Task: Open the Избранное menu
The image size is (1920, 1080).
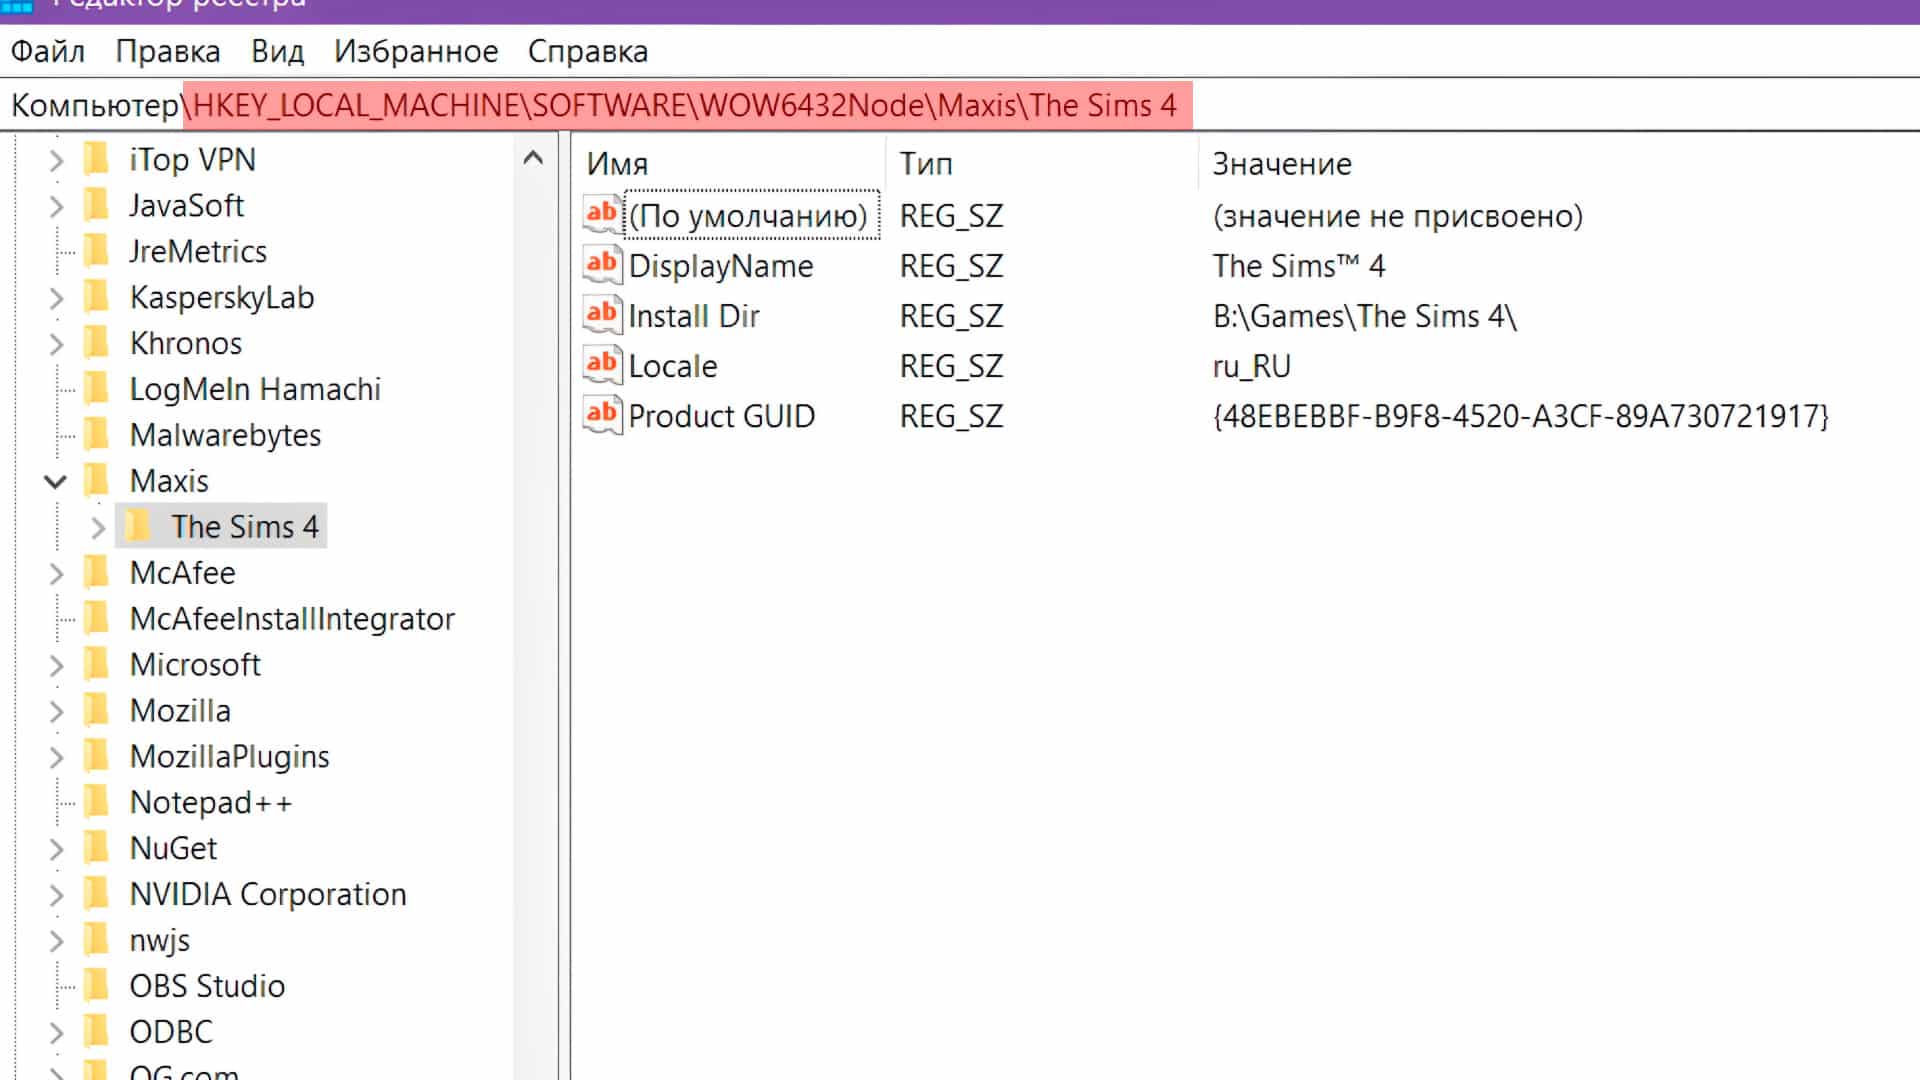Action: tap(416, 51)
